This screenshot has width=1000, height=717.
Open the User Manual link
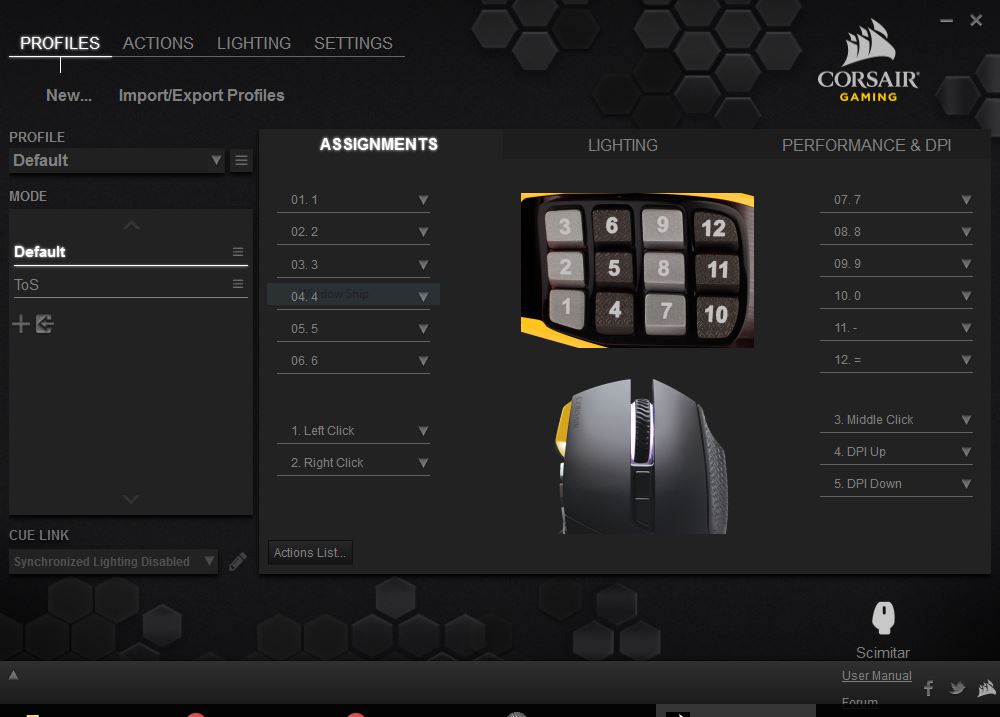click(876, 675)
